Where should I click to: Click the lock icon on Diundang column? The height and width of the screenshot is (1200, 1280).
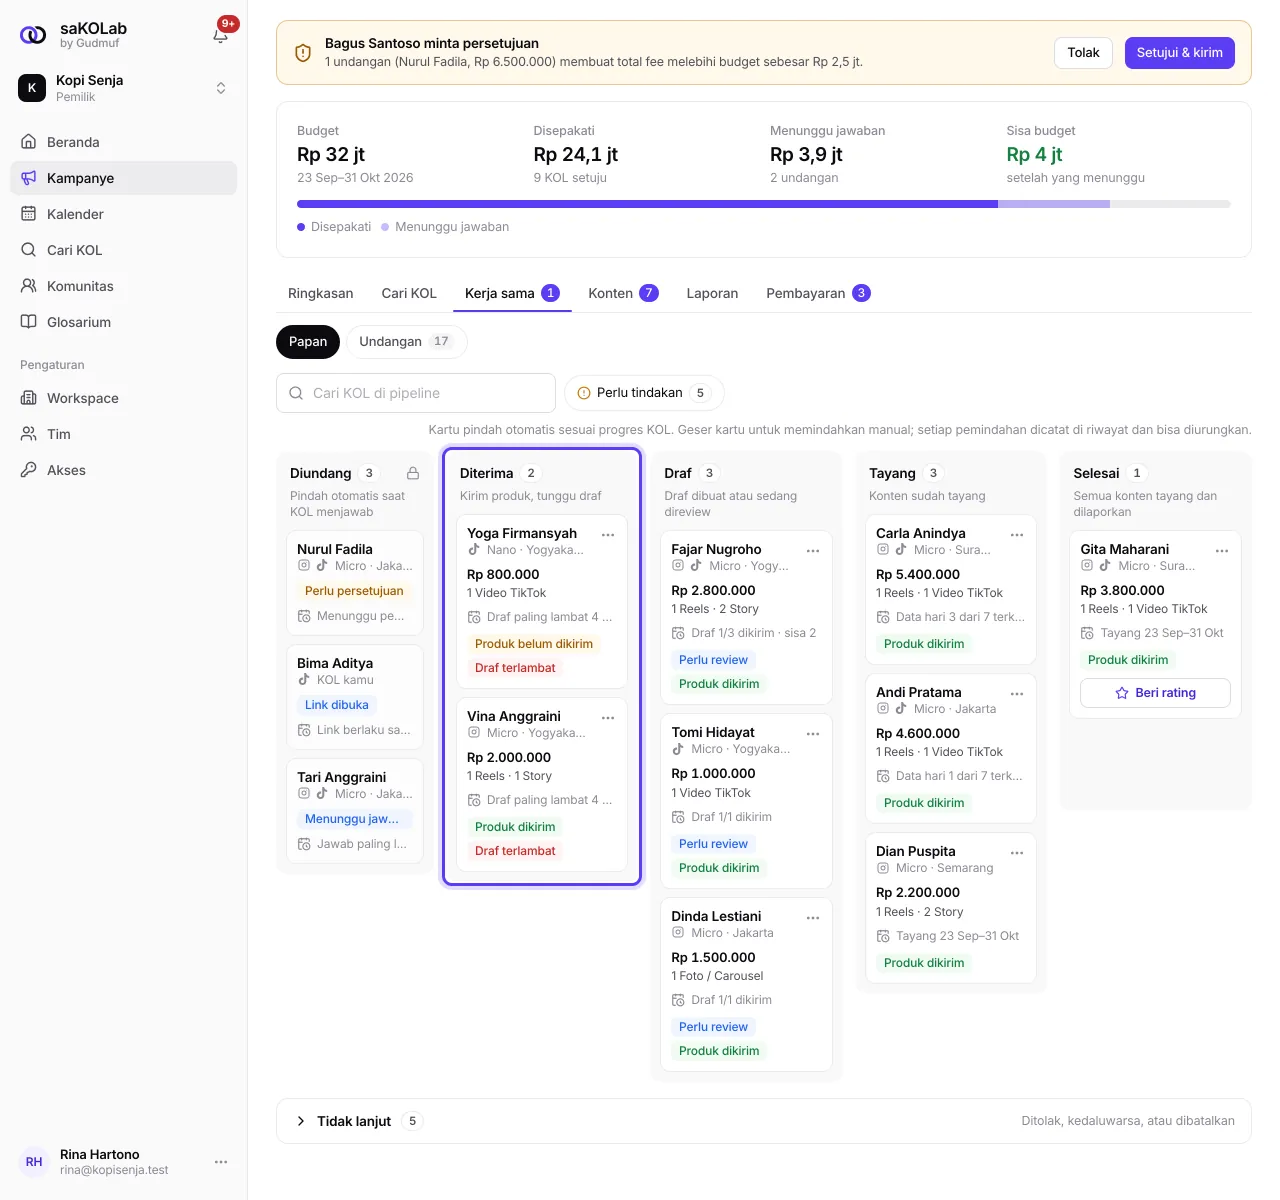413,473
